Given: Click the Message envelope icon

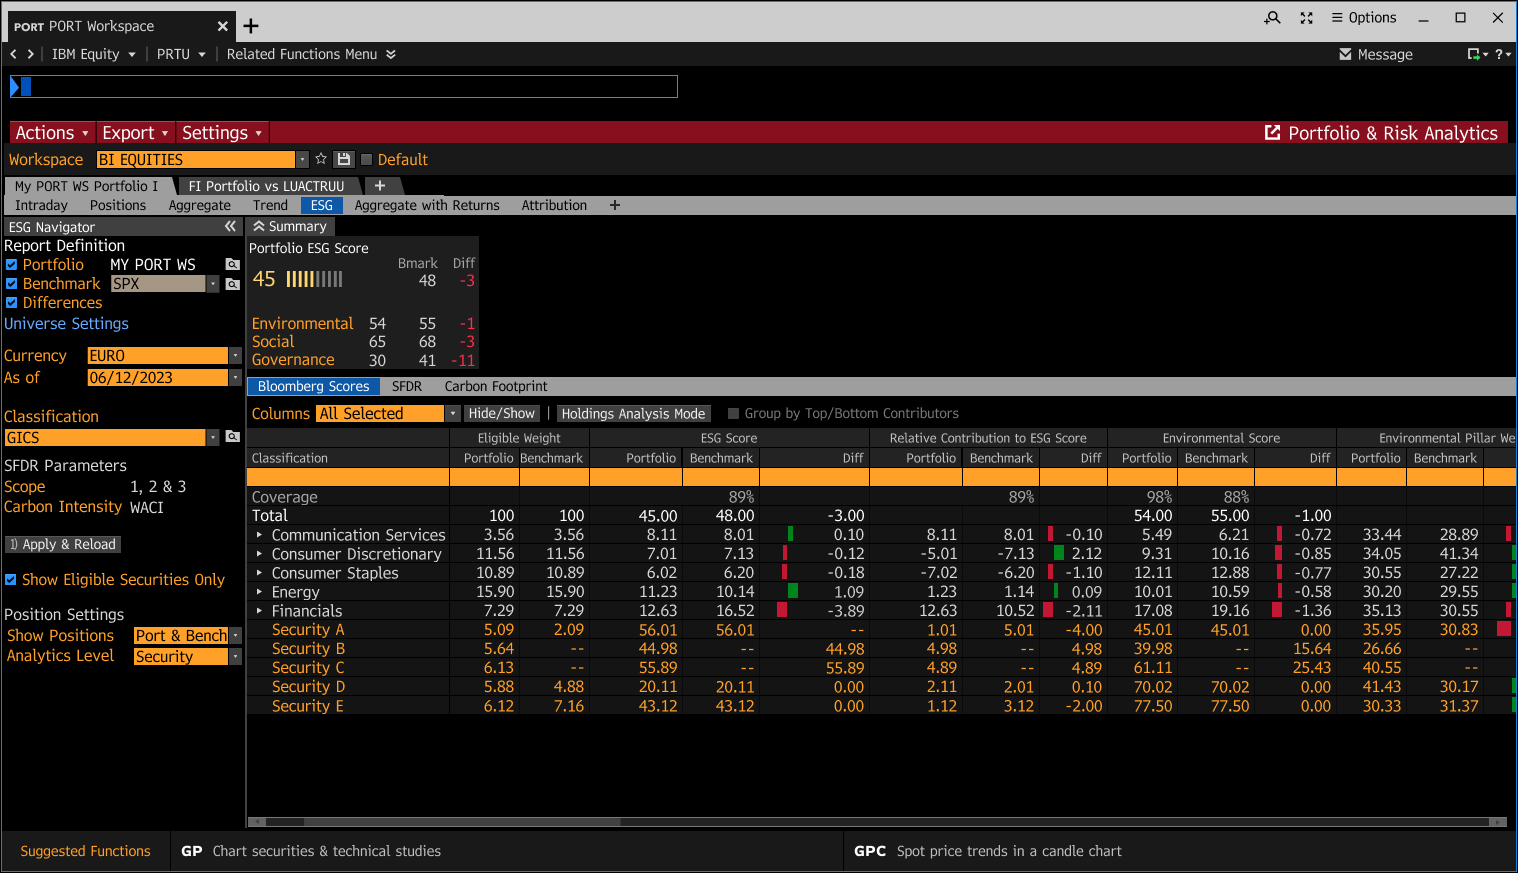Looking at the screenshot, I should point(1345,54).
